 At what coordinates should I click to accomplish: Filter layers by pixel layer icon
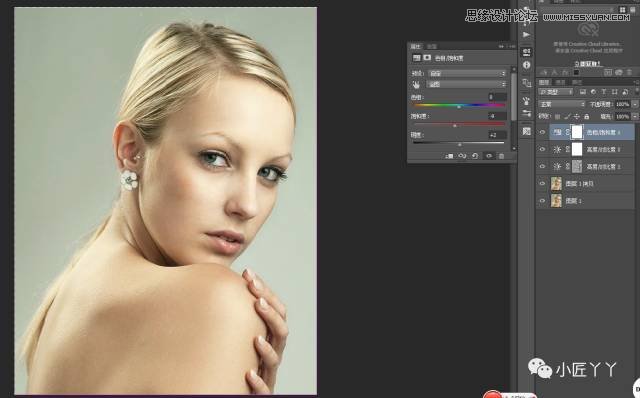[583, 92]
